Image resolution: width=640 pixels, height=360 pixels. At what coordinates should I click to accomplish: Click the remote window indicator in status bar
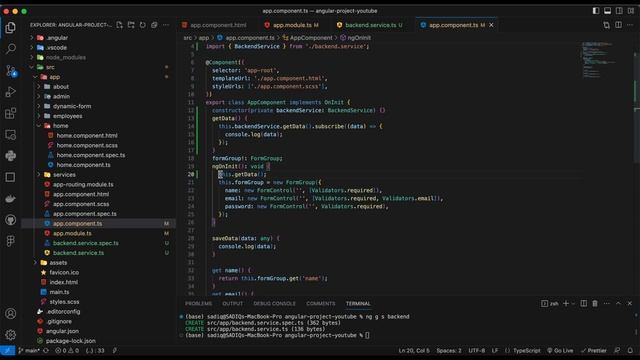click(x=7, y=350)
